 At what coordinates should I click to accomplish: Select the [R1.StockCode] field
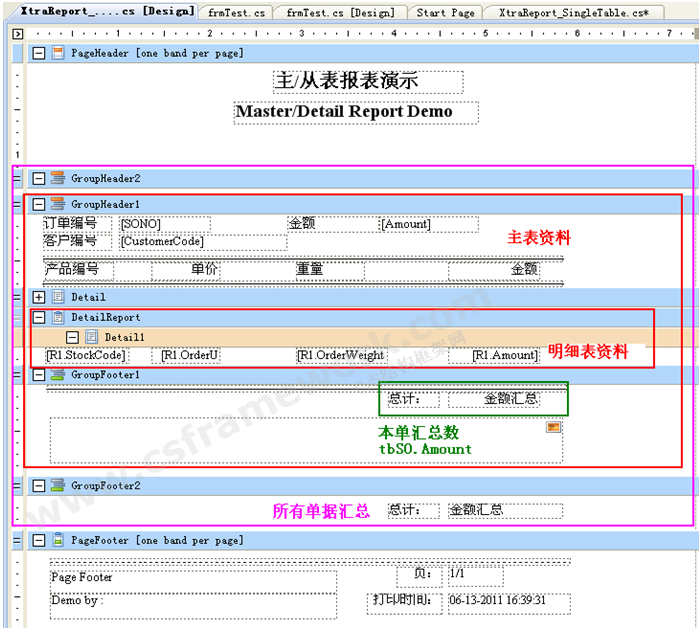85,355
